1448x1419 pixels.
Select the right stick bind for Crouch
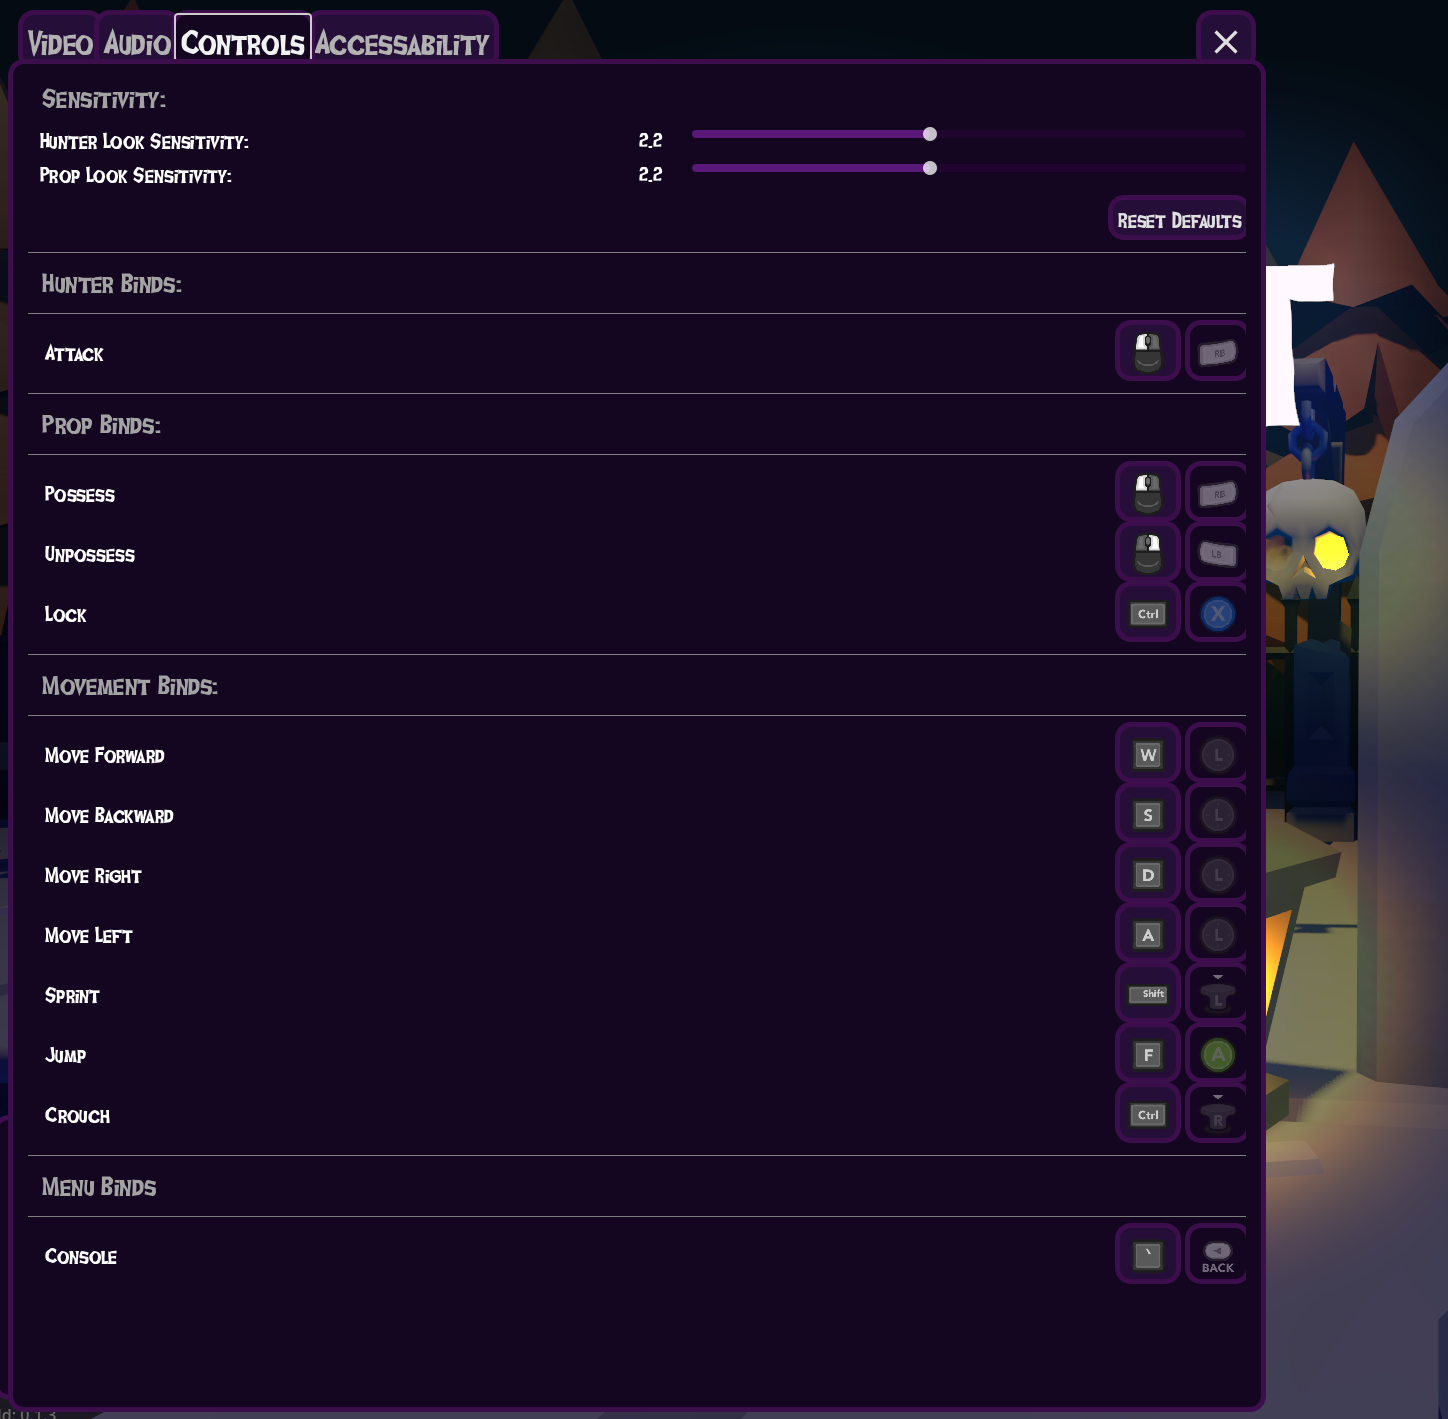[1216, 1113]
